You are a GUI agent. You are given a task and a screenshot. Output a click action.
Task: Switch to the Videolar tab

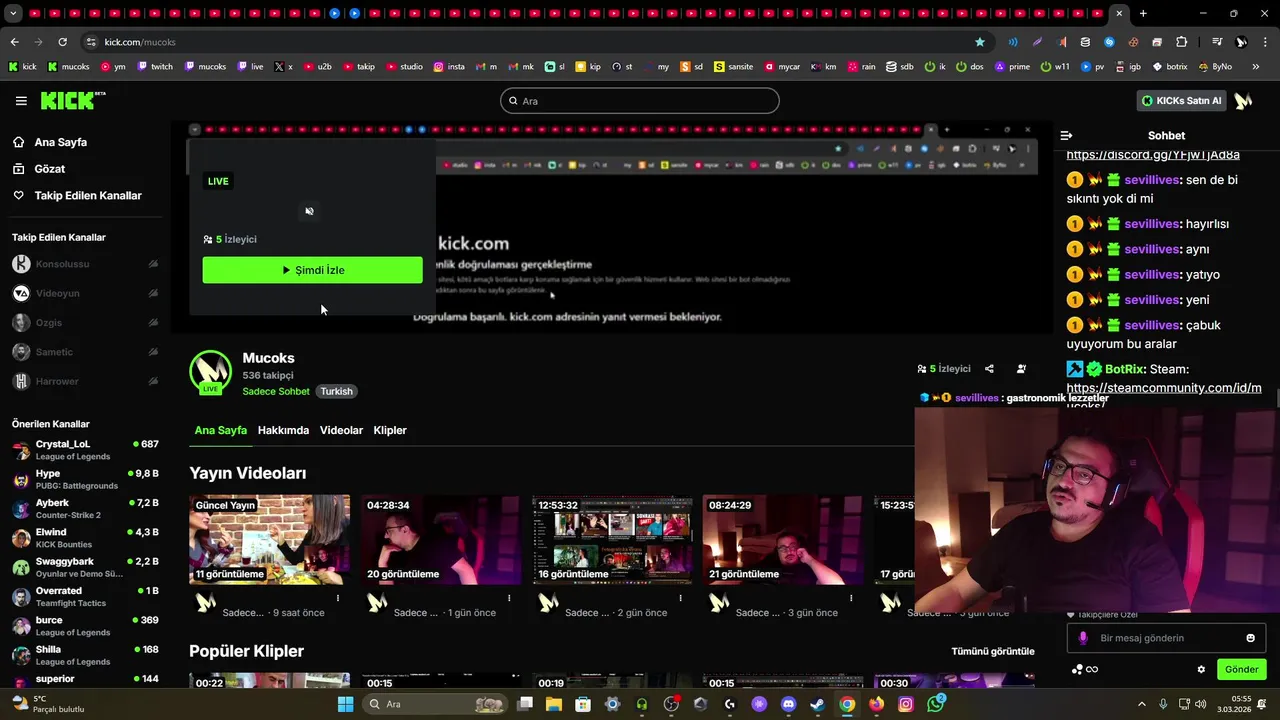coord(341,430)
